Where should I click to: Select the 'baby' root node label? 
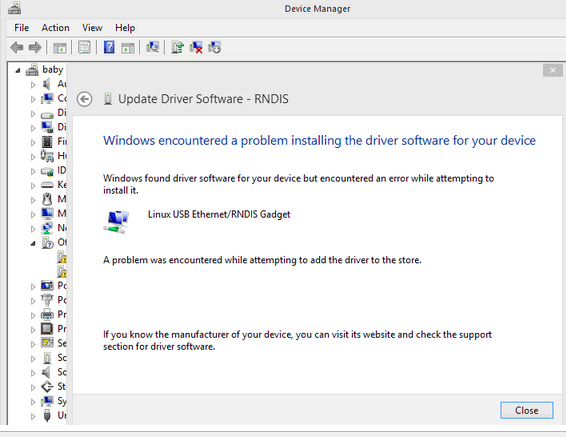click(53, 70)
